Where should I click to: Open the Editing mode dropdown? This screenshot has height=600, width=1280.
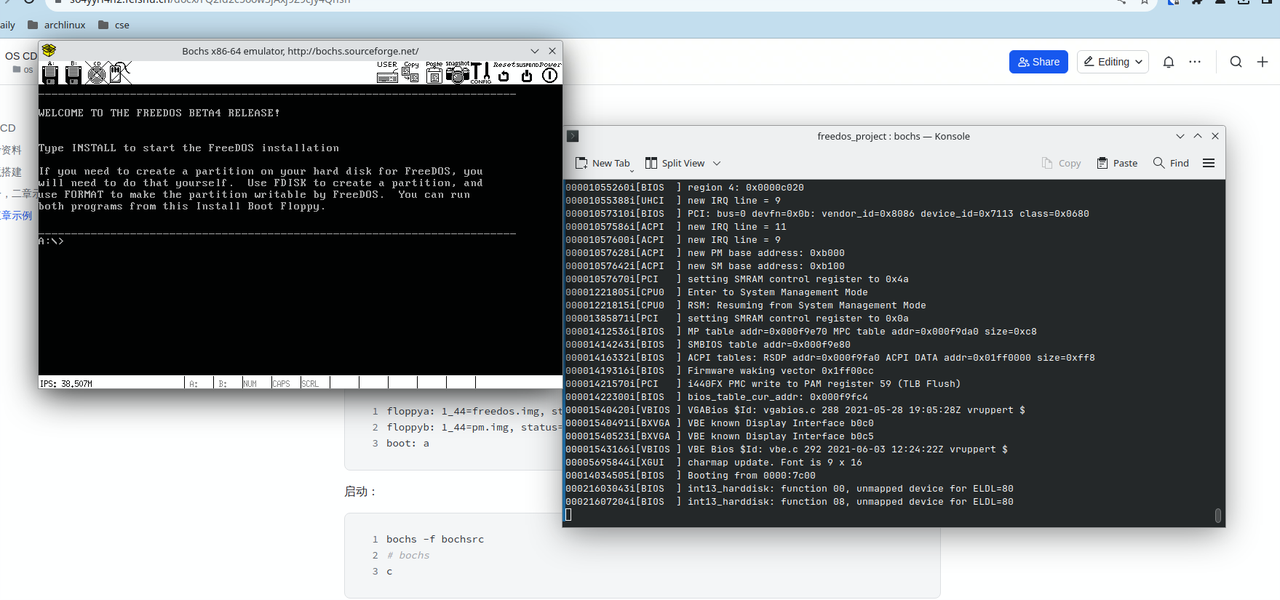click(1113, 62)
